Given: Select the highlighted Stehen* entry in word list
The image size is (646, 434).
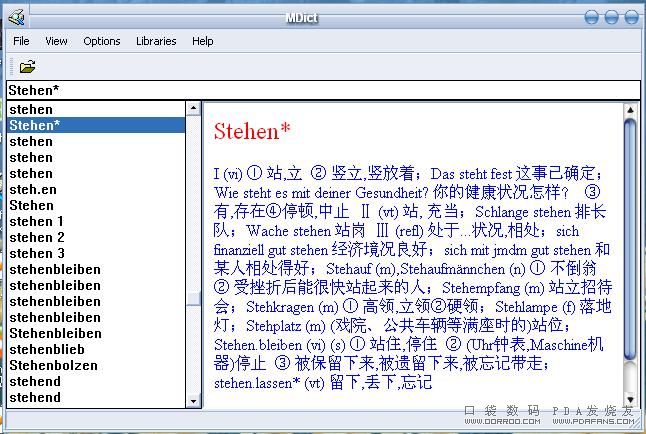Looking at the screenshot, I should coord(96,125).
